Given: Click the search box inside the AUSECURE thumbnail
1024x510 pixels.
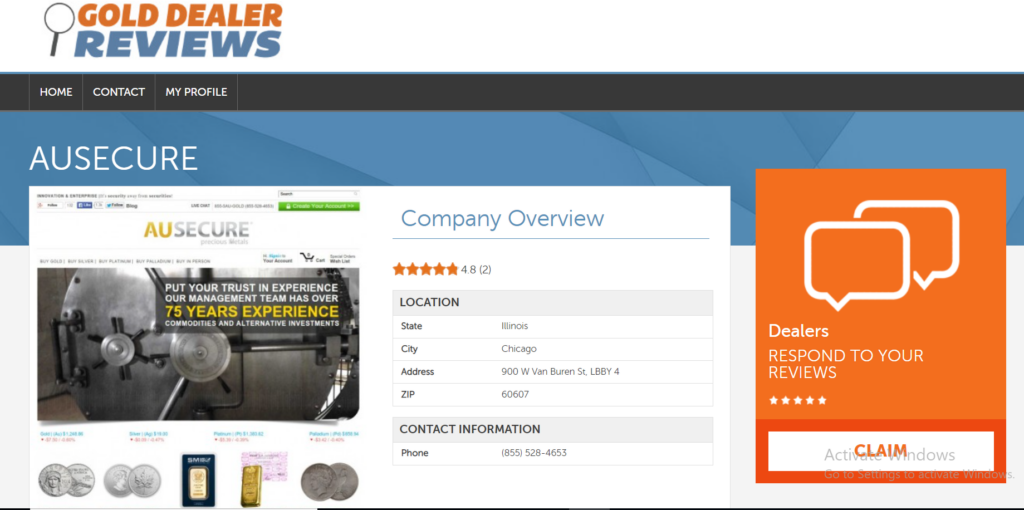Looking at the screenshot, I should (319, 194).
